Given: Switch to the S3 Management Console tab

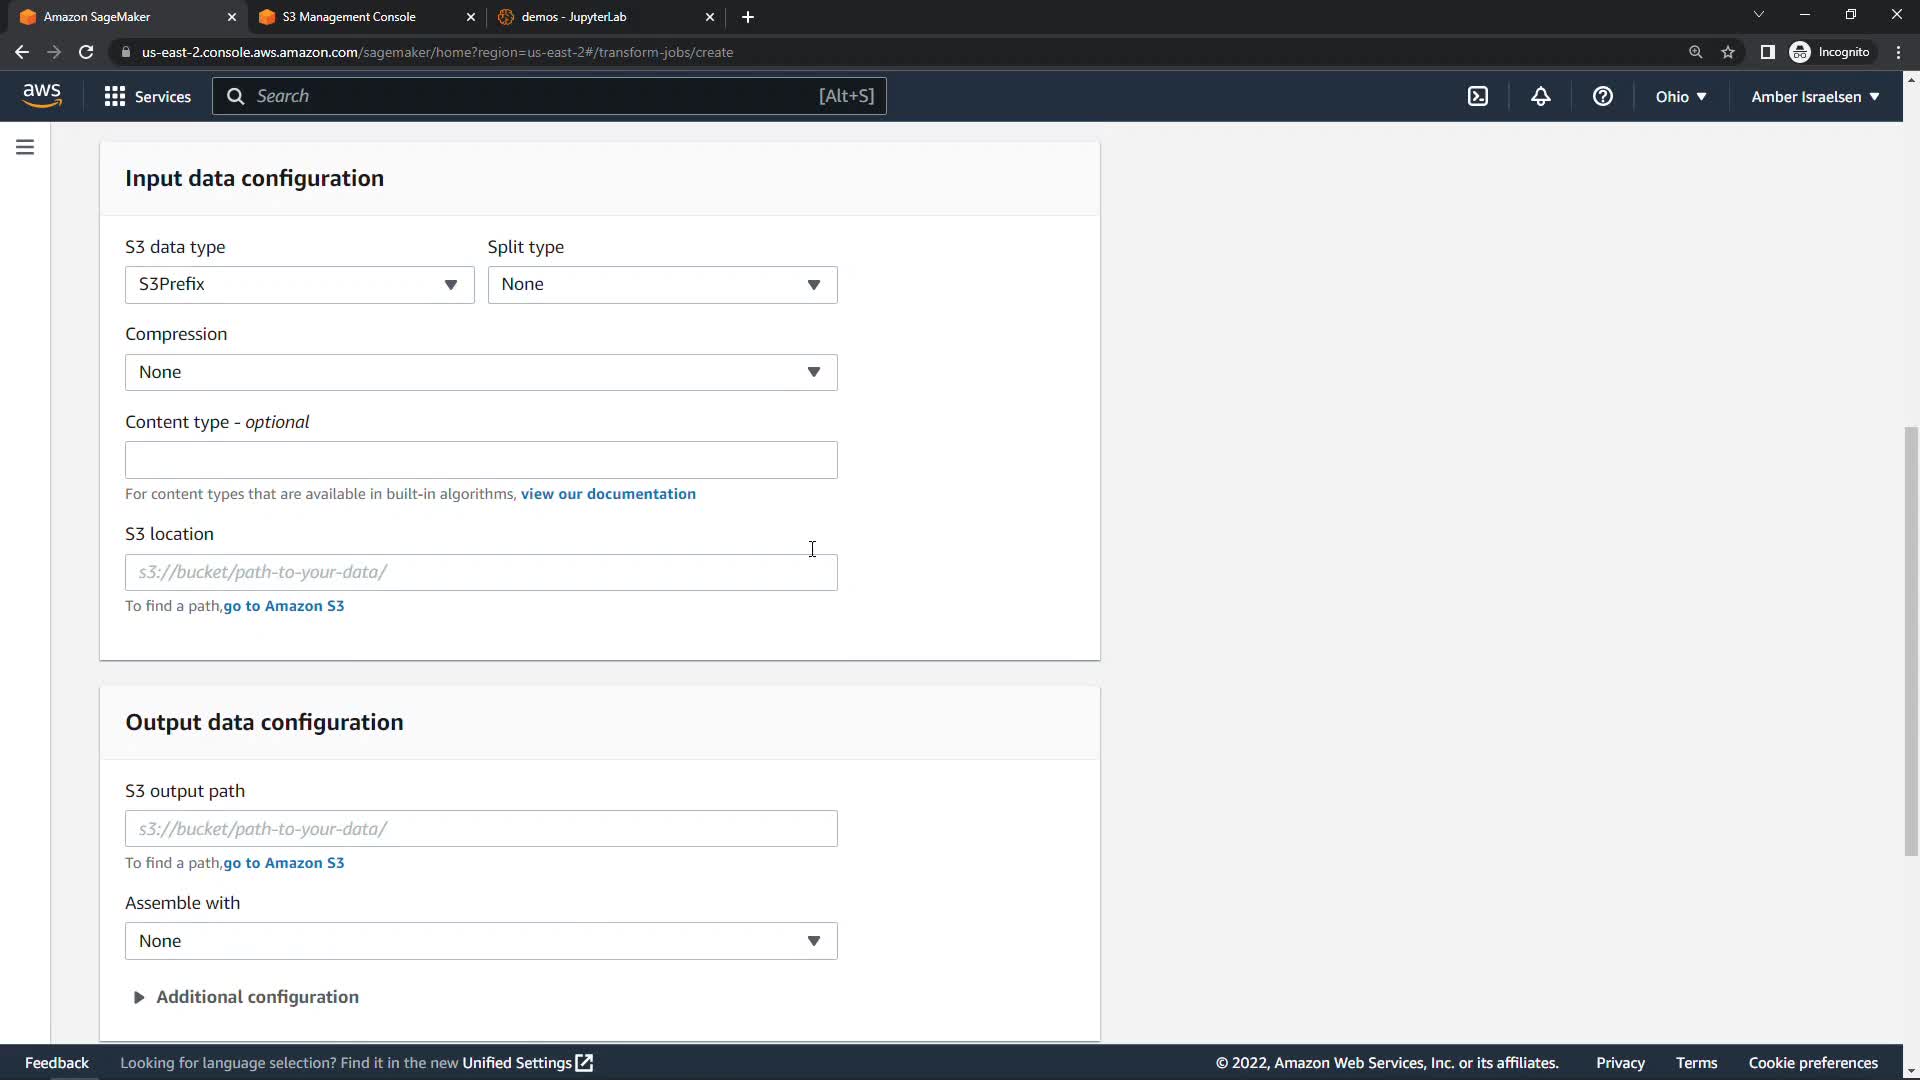Looking at the screenshot, I should (348, 17).
